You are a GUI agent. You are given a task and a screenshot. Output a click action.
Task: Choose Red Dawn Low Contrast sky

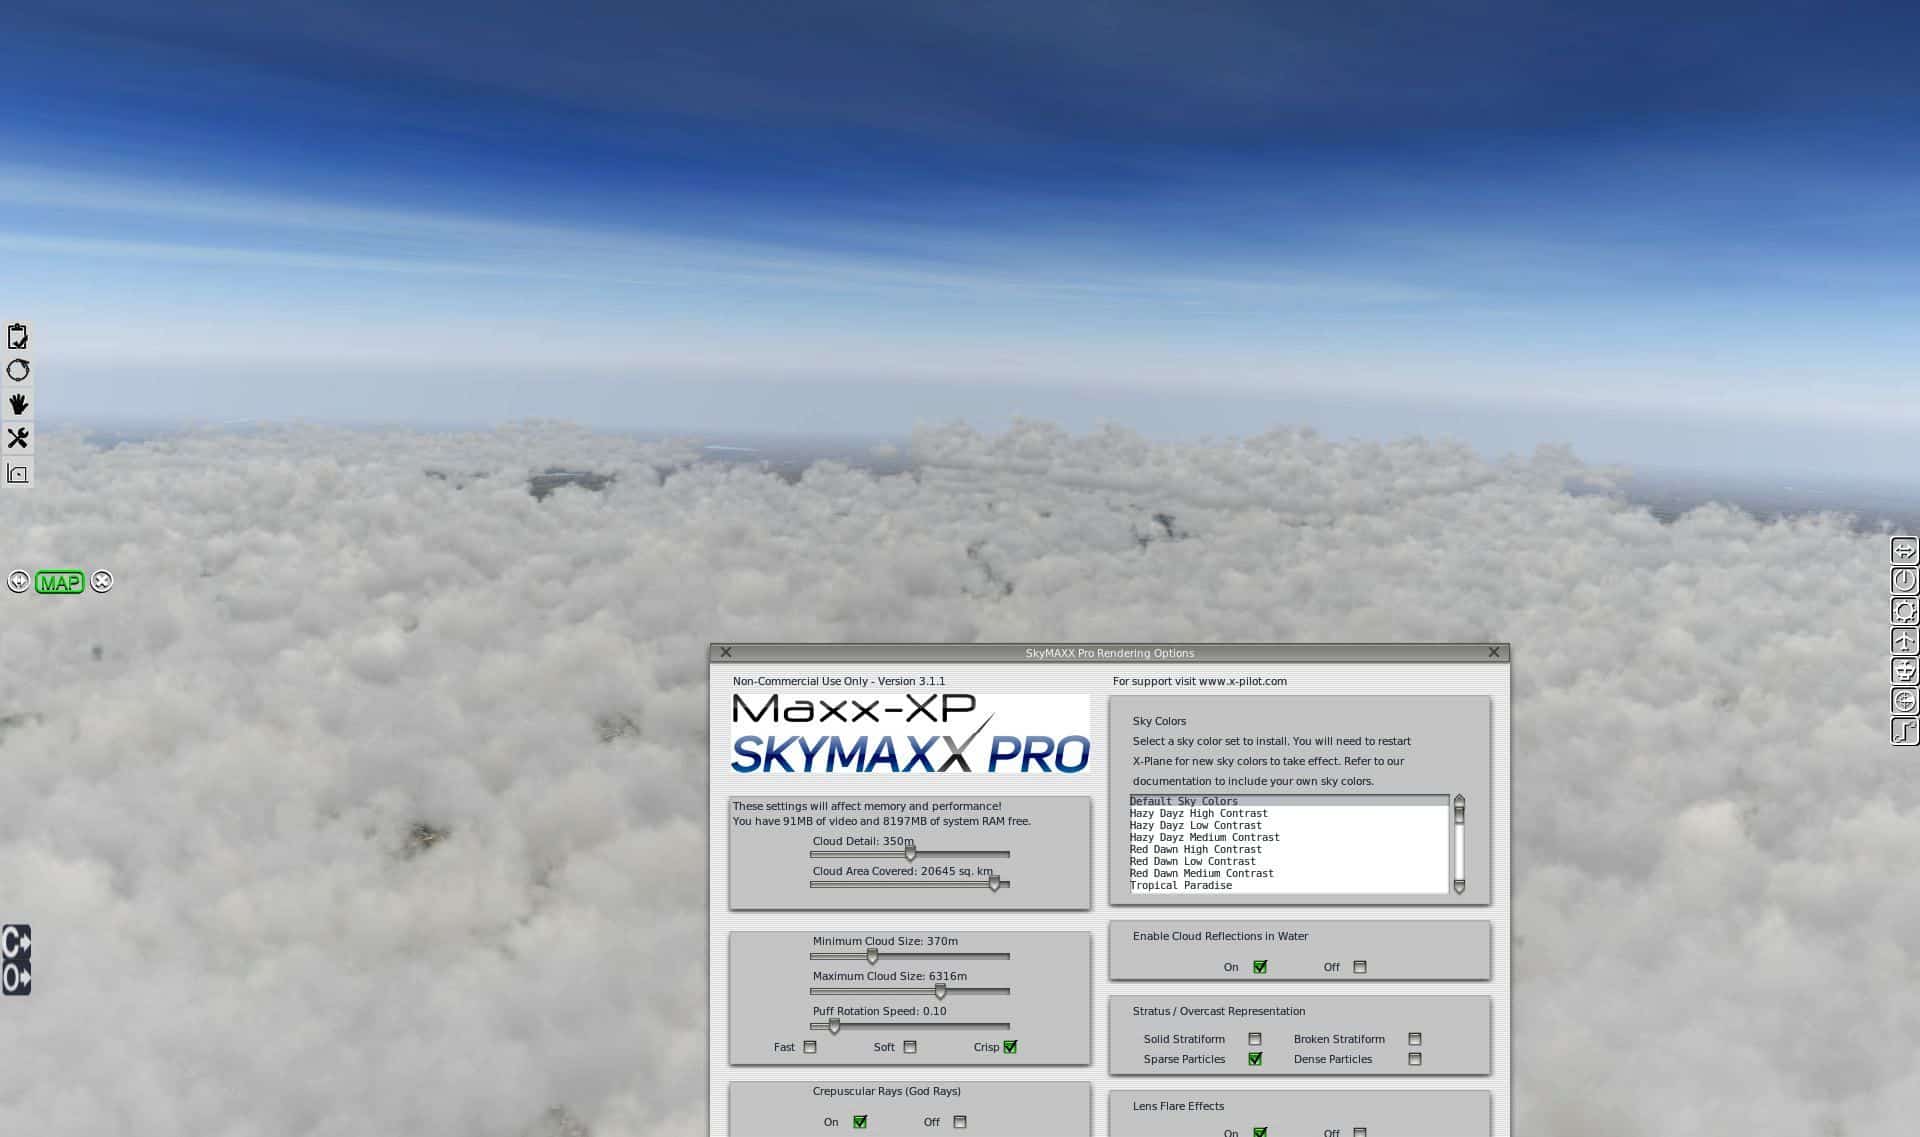pos(1192,861)
